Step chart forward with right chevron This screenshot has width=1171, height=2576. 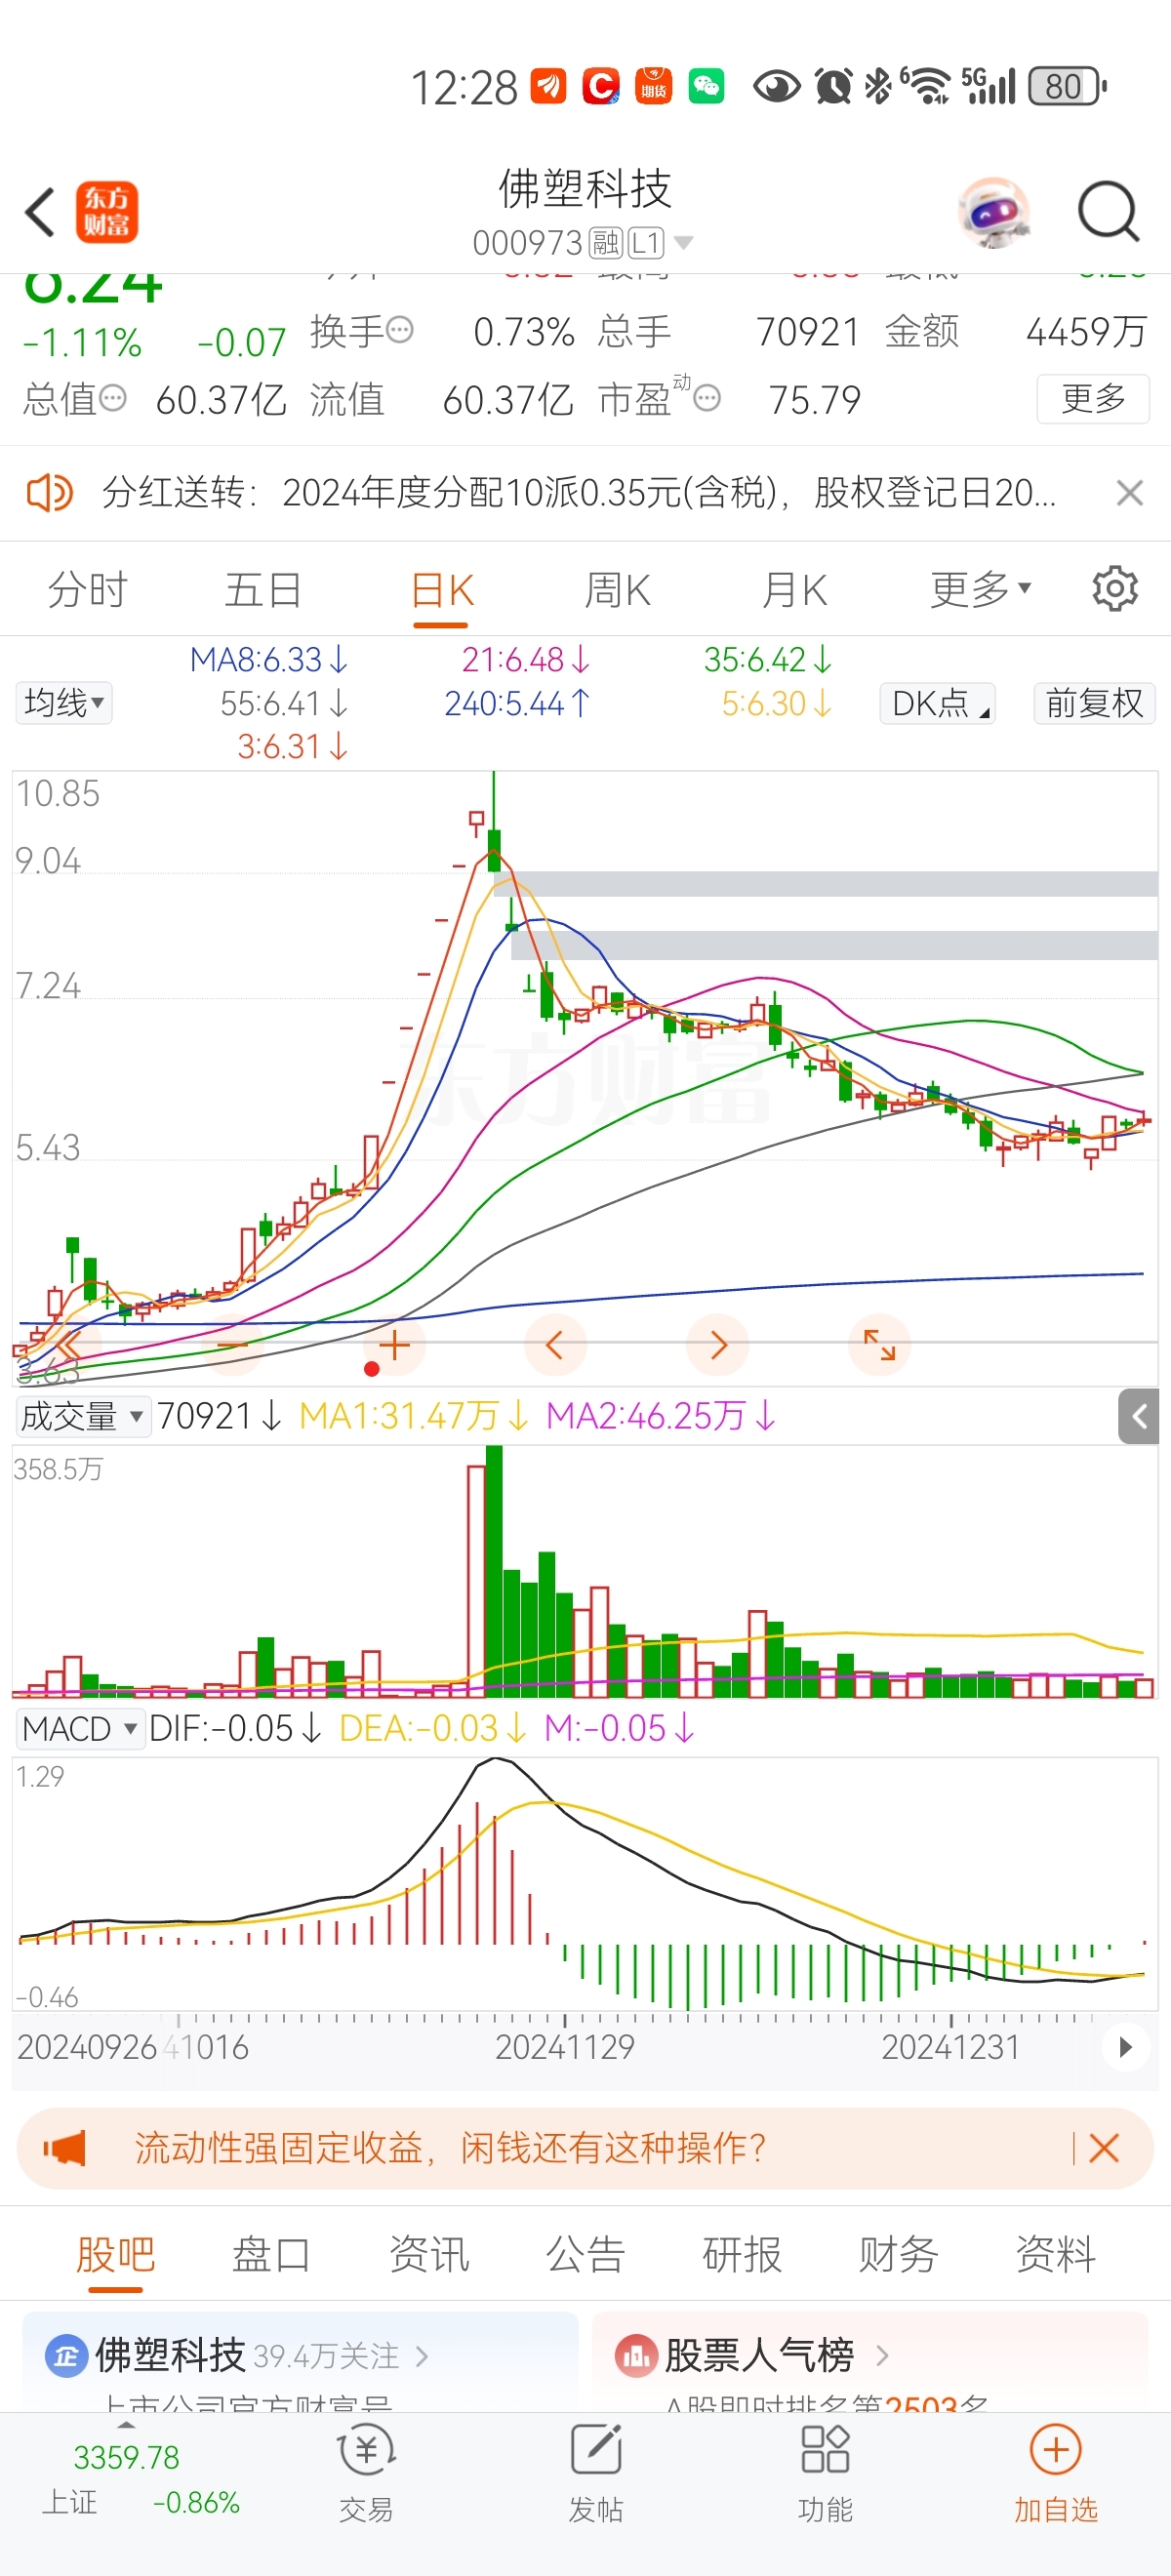click(718, 1345)
